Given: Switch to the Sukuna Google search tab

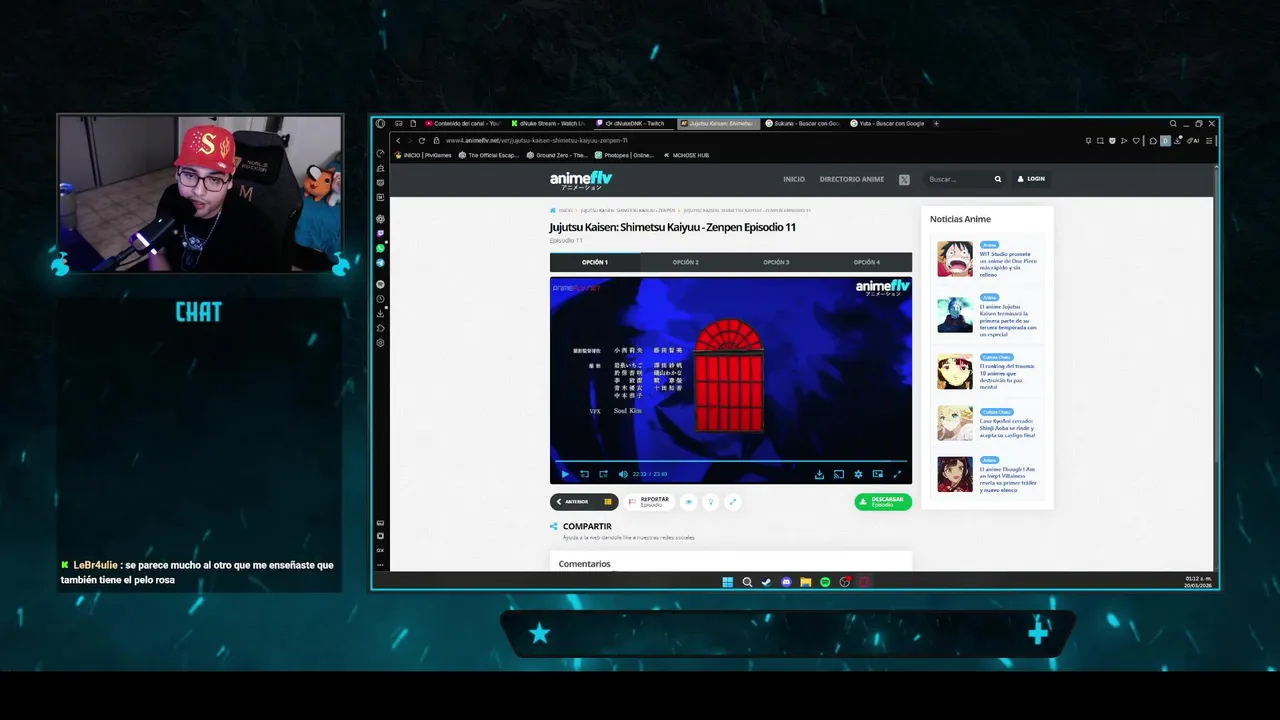Looking at the screenshot, I should 802,123.
